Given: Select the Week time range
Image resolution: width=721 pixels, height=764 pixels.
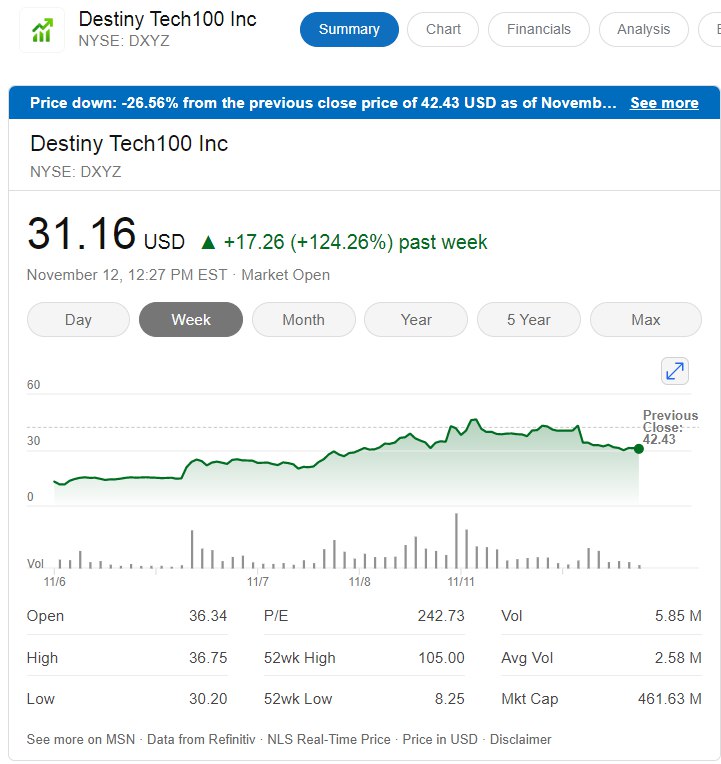Looking at the screenshot, I should click(191, 320).
